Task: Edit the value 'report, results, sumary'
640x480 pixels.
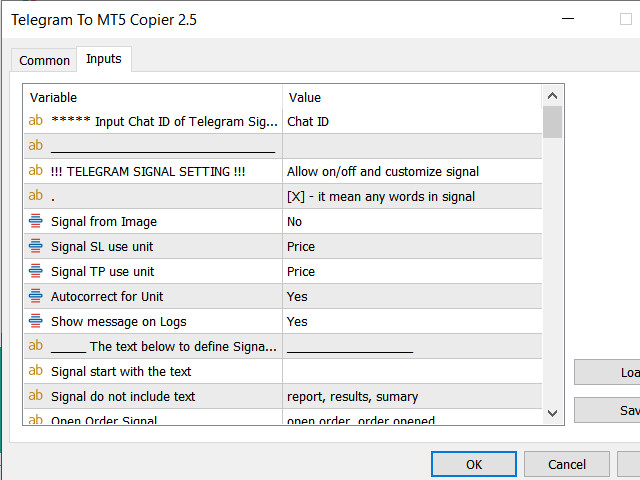Action: coord(412,396)
